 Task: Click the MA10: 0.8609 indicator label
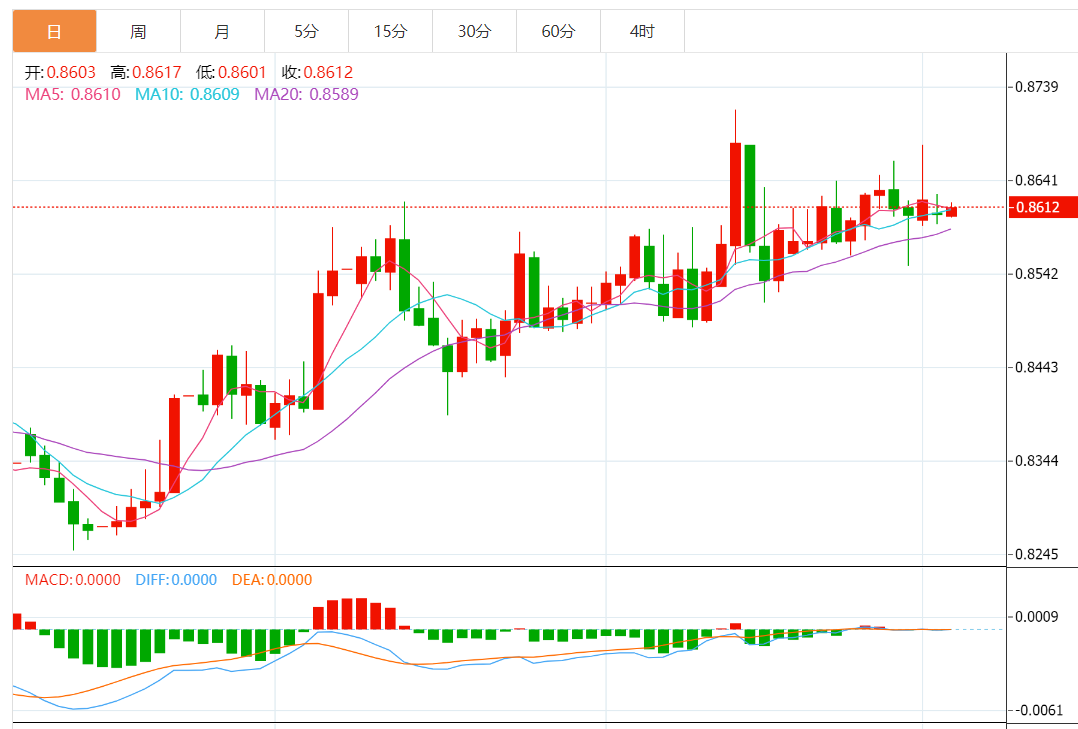click(187, 94)
